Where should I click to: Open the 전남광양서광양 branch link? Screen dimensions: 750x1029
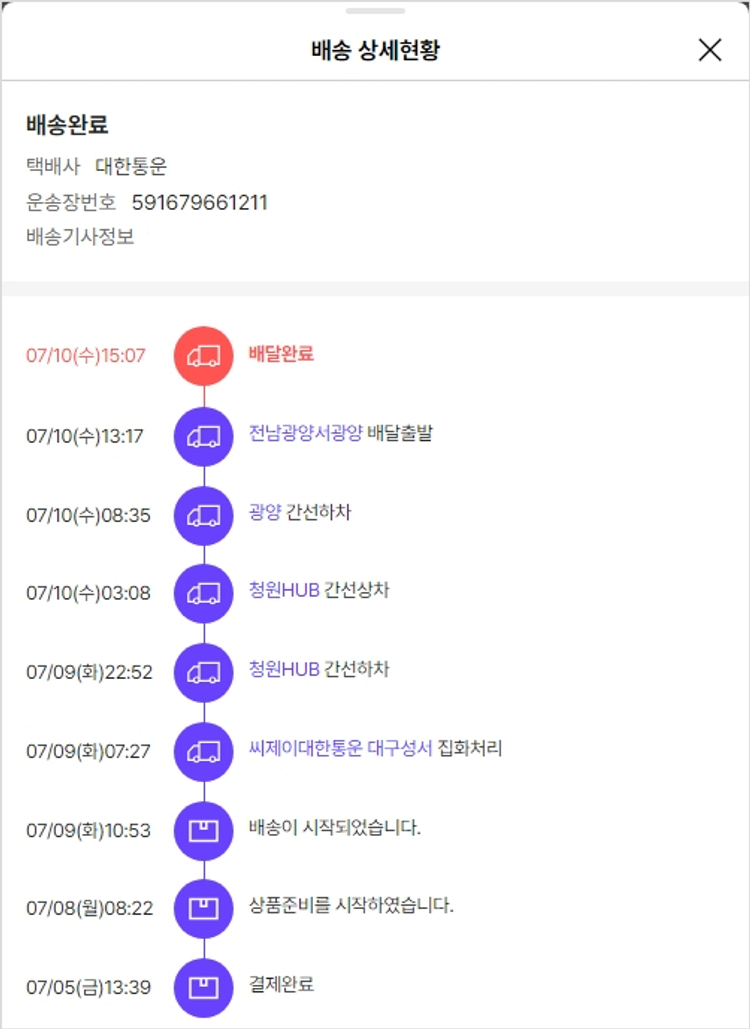[305, 434]
